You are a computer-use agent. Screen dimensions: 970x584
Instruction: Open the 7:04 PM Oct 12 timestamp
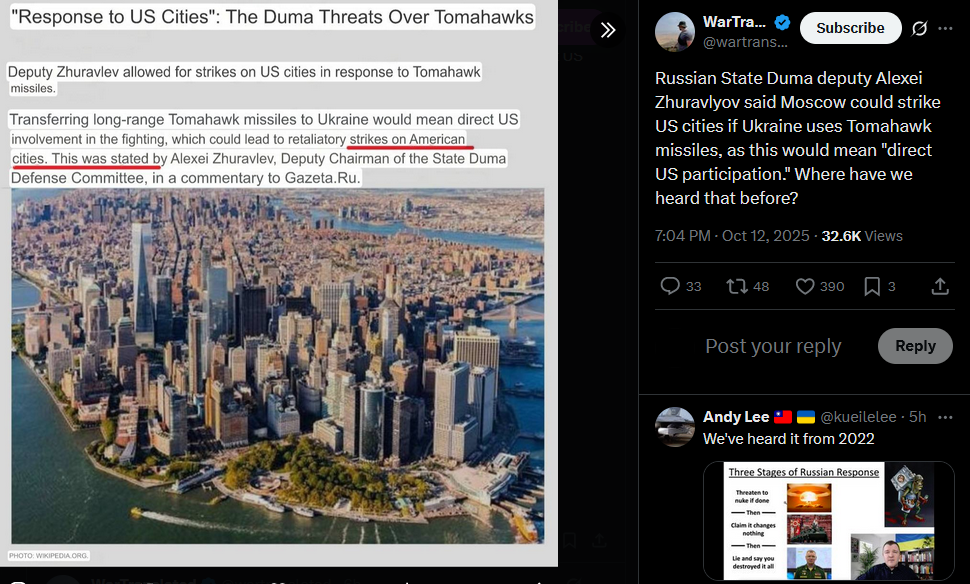tap(732, 236)
